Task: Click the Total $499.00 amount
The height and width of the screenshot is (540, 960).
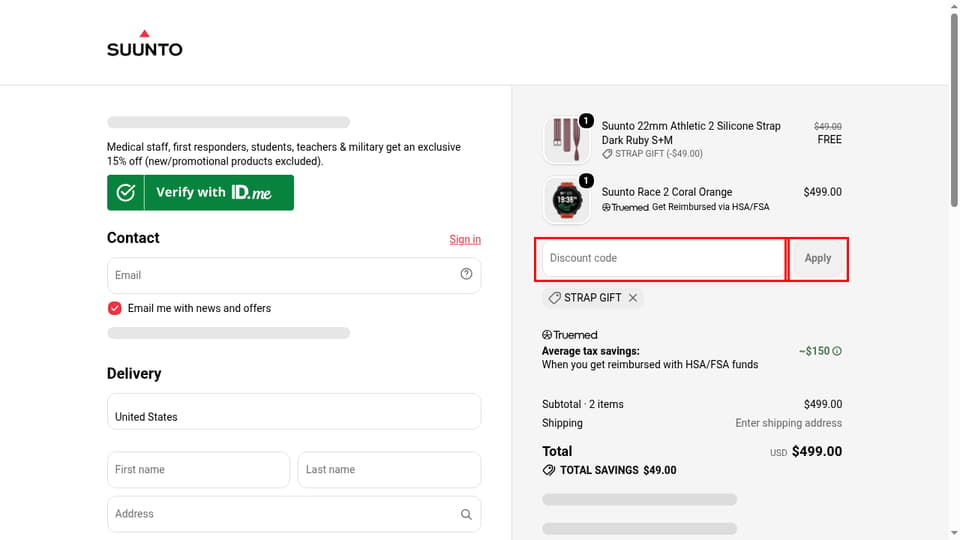Action: point(817,451)
